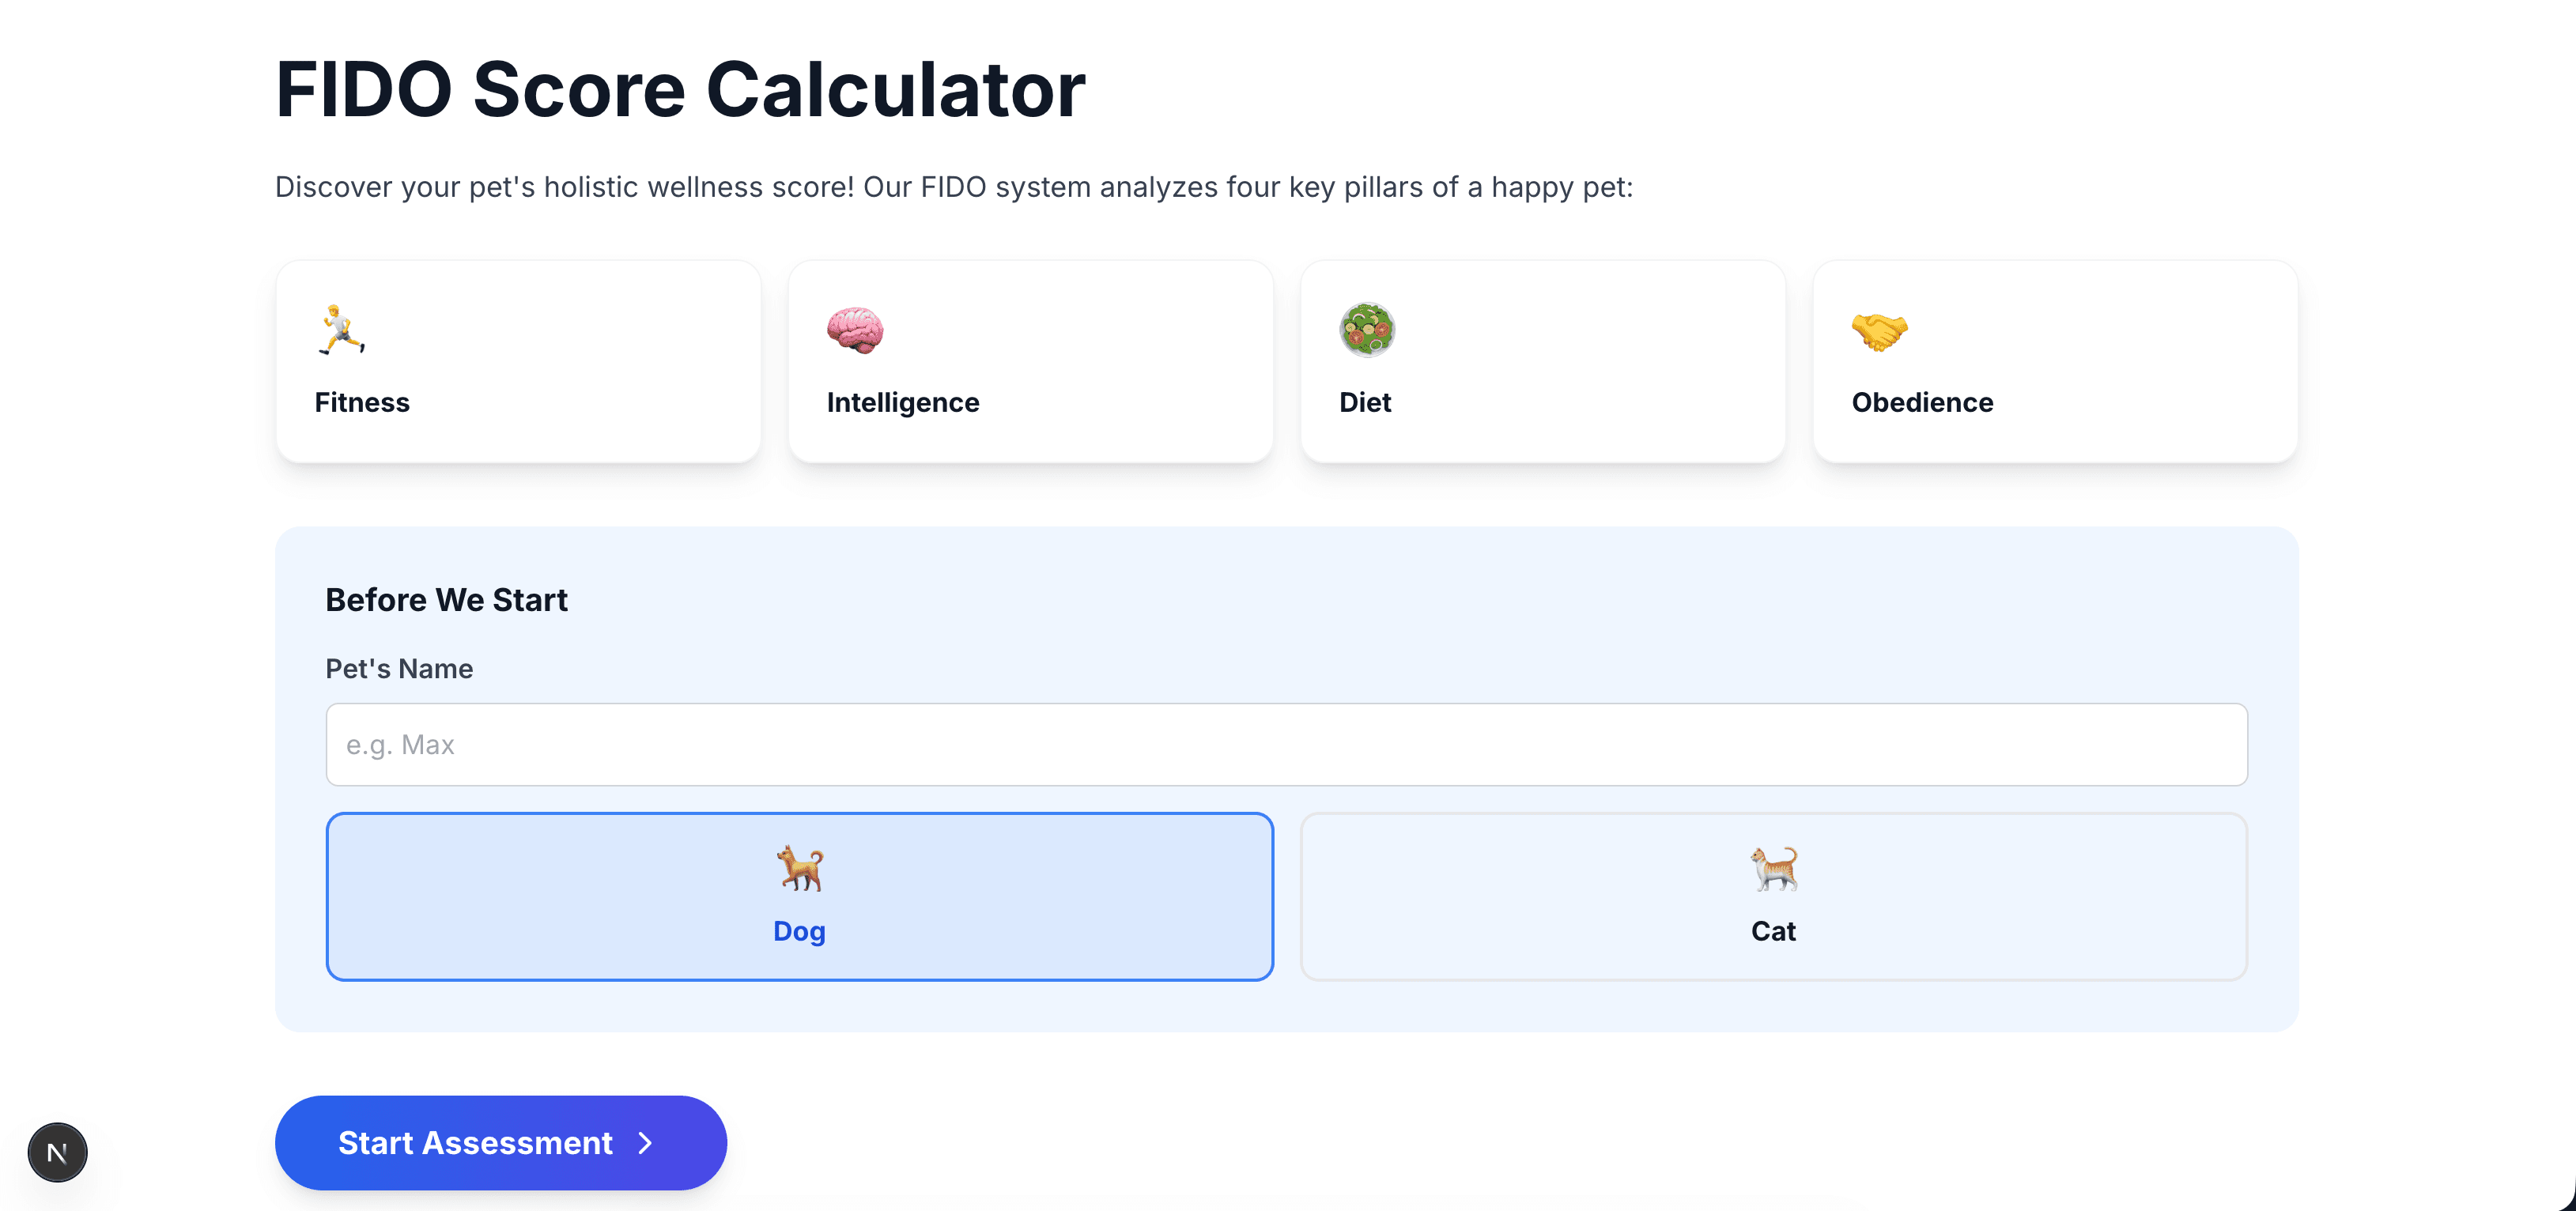Switch the pet selection to Cat
The width and height of the screenshot is (2576, 1211).
coord(1773,896)
